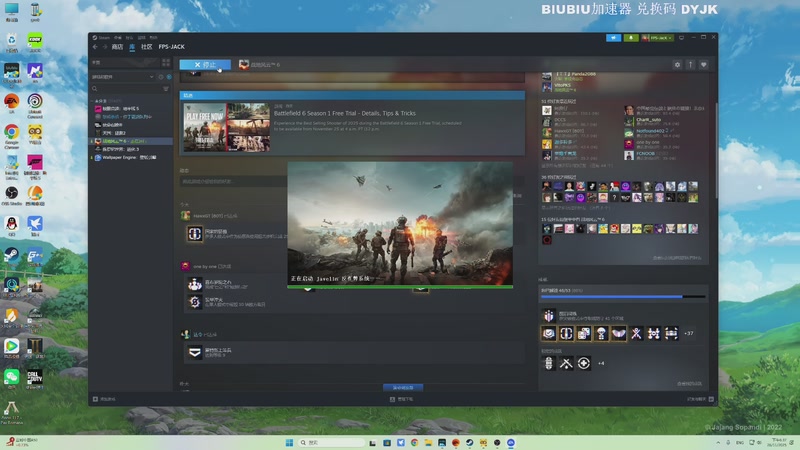This screenshot has height=450, width=800.
Task: Open the QQ penguin desktop shortcut
Action: click(11, 227)
